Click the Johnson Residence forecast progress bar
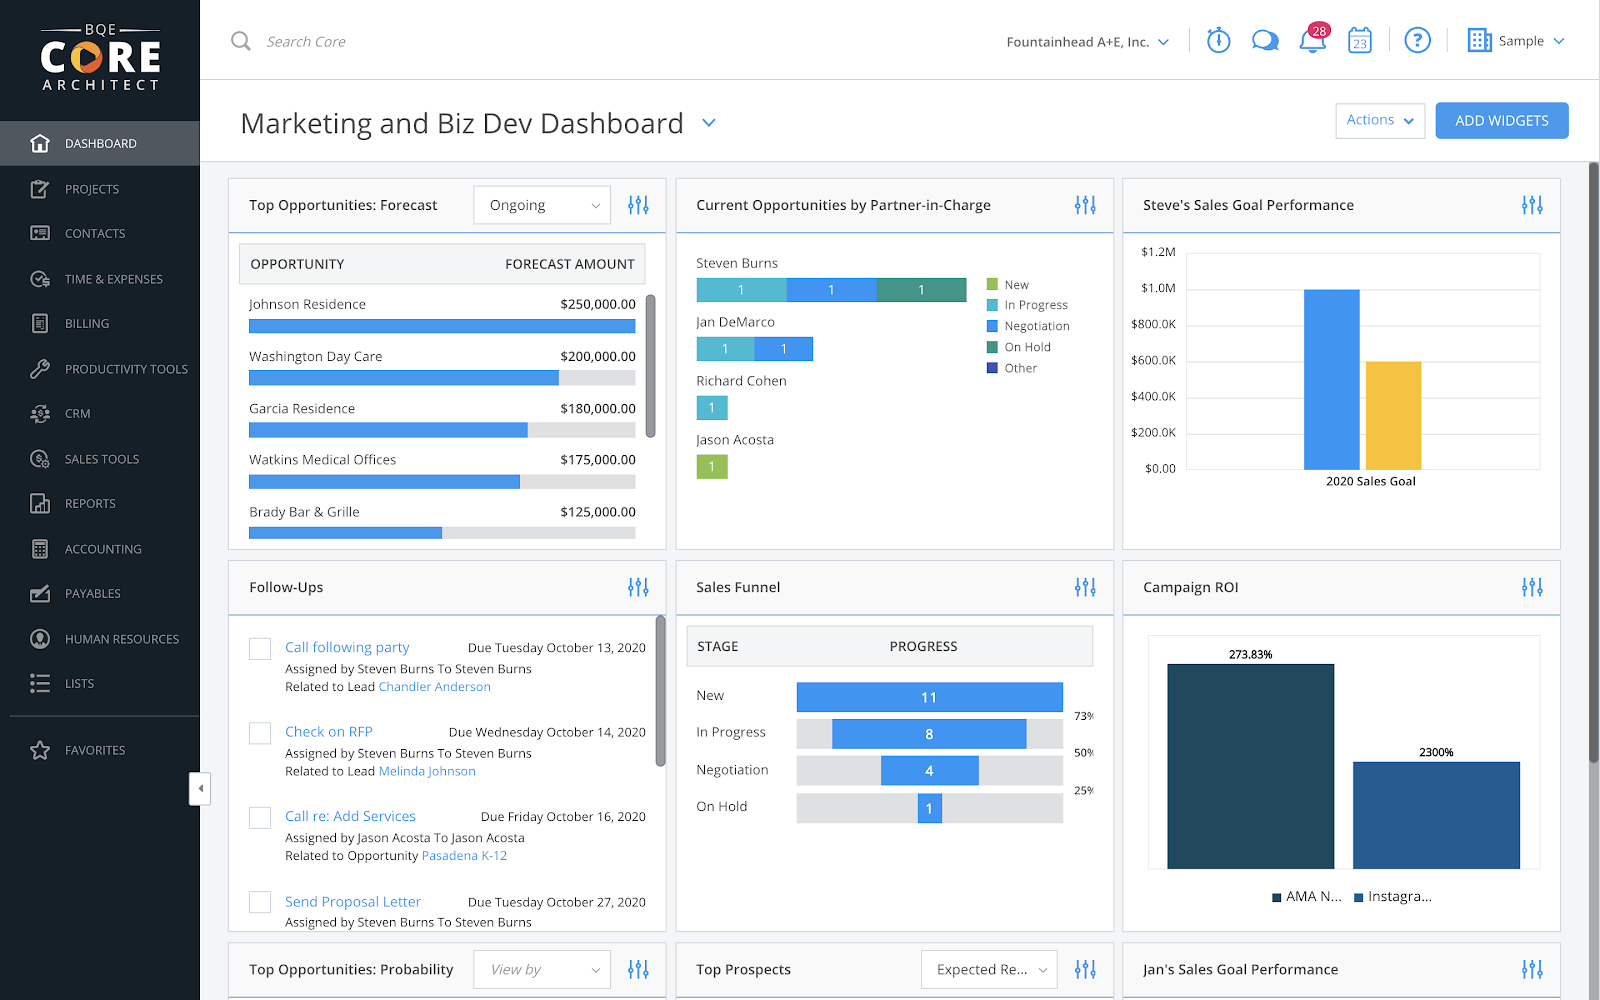The width and height of the screenshot is (1600, 1000). coord(442,326)
